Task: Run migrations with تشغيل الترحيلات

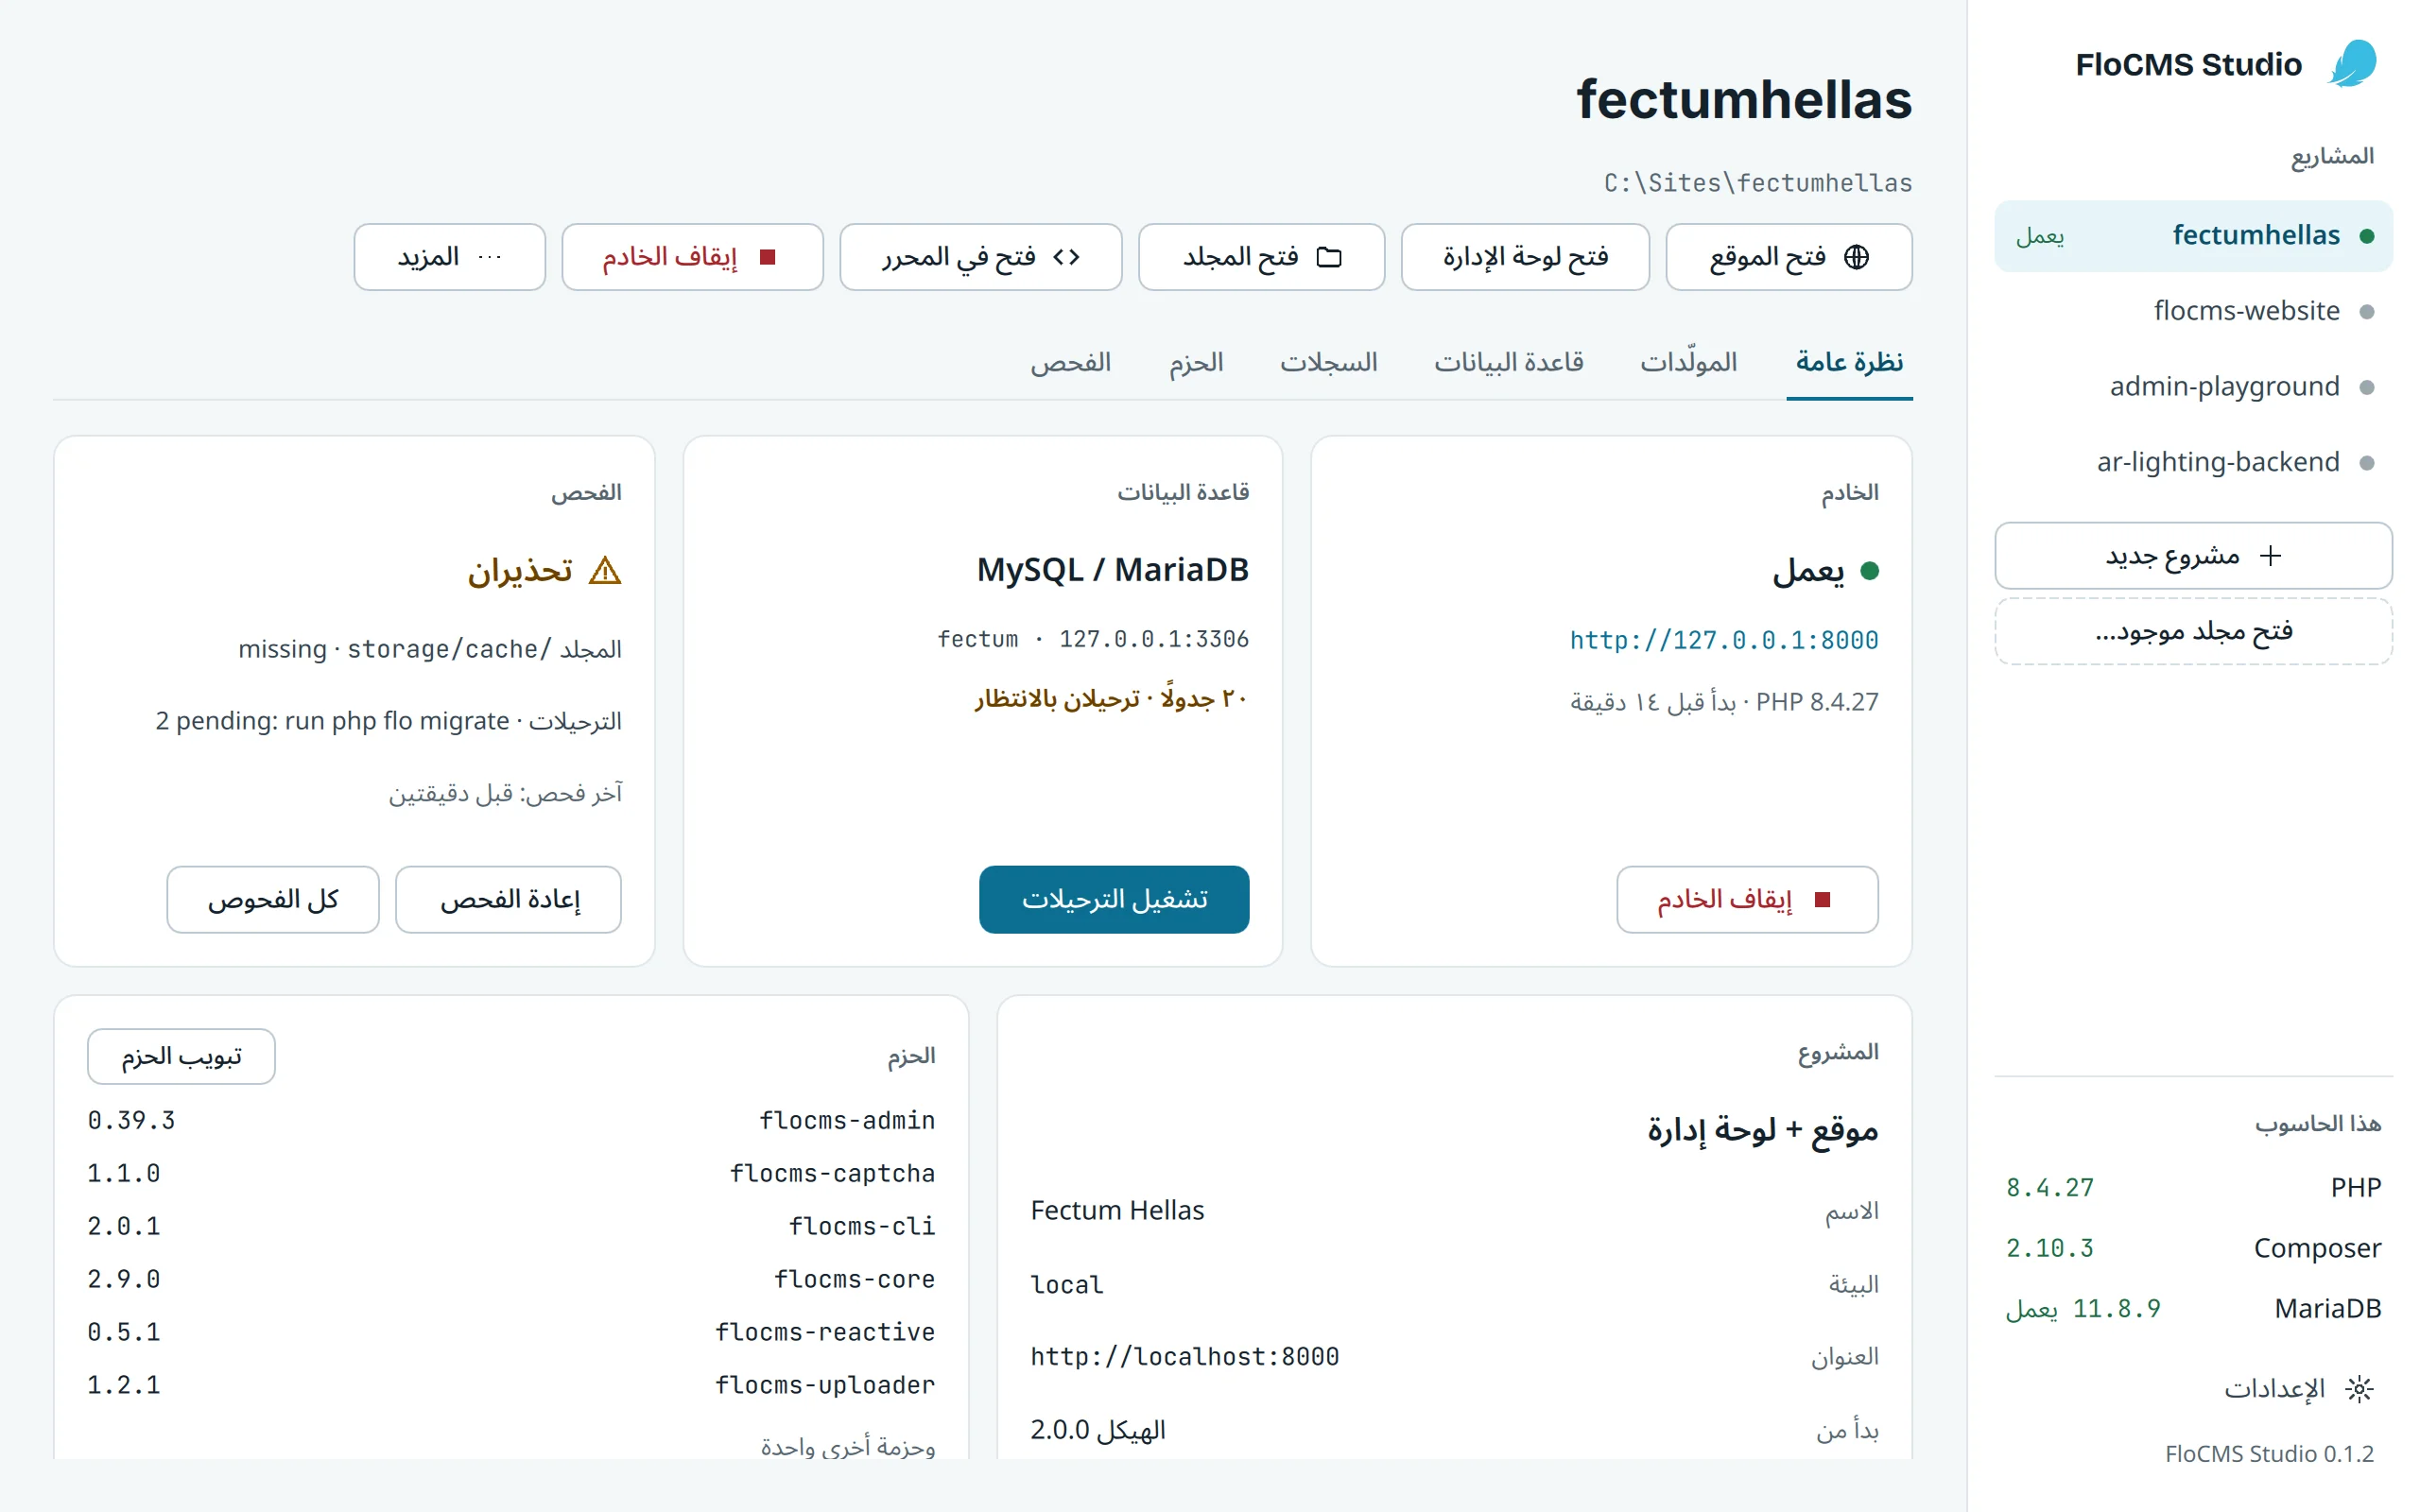Action: (x=1114, y=899)
